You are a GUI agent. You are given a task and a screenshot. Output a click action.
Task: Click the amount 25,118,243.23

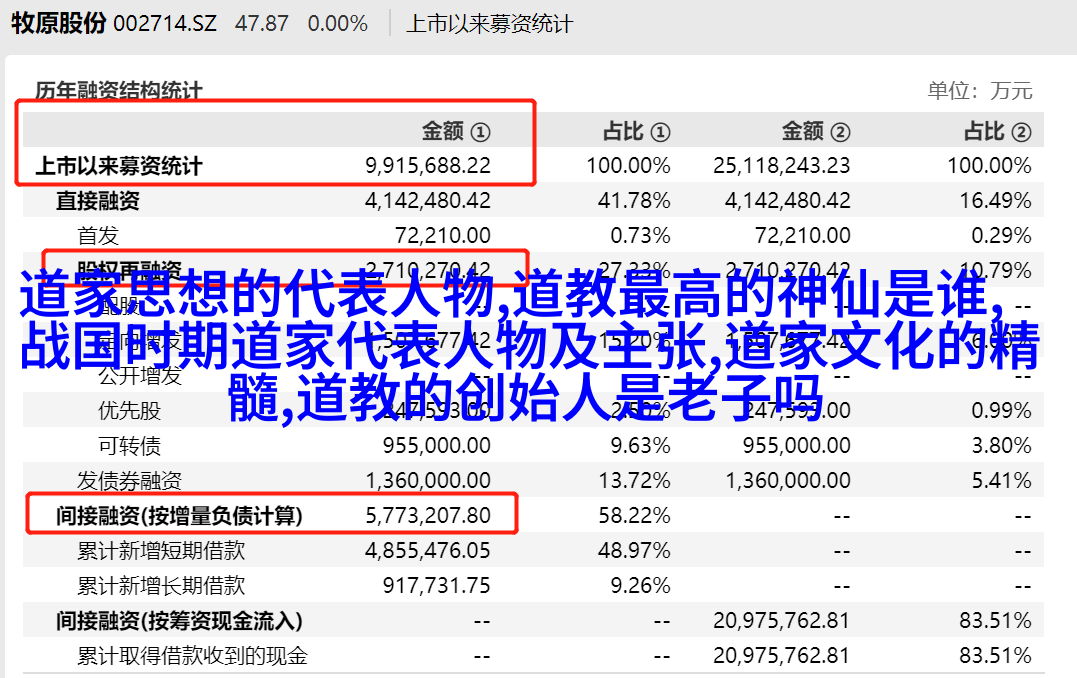(782, 166)
